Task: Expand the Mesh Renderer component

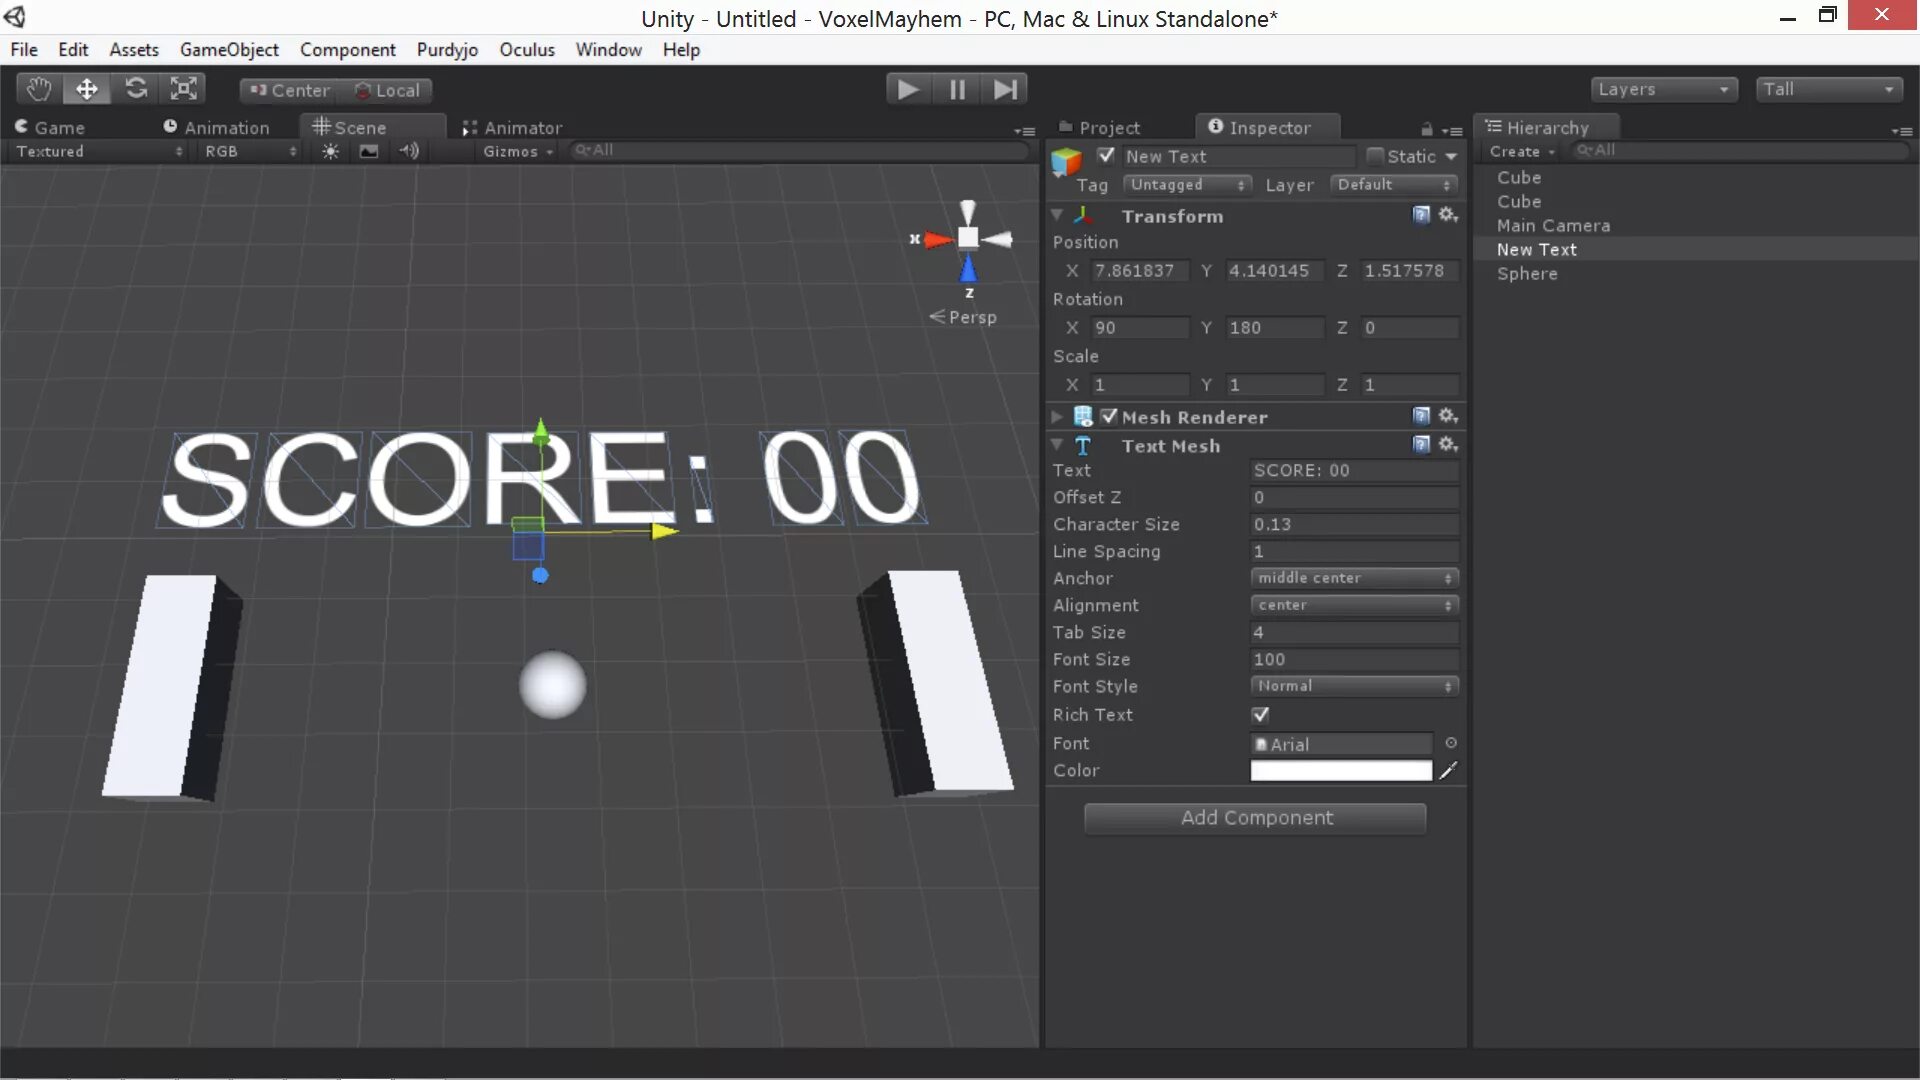Action: click(1057, 416)
